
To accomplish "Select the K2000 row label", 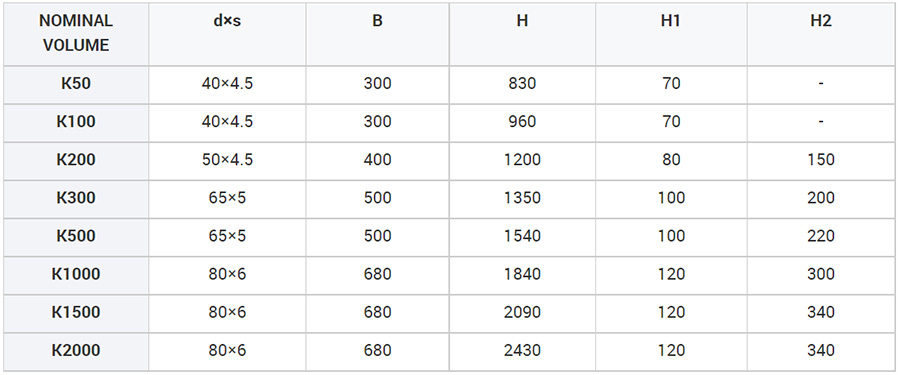I will 76,351.
